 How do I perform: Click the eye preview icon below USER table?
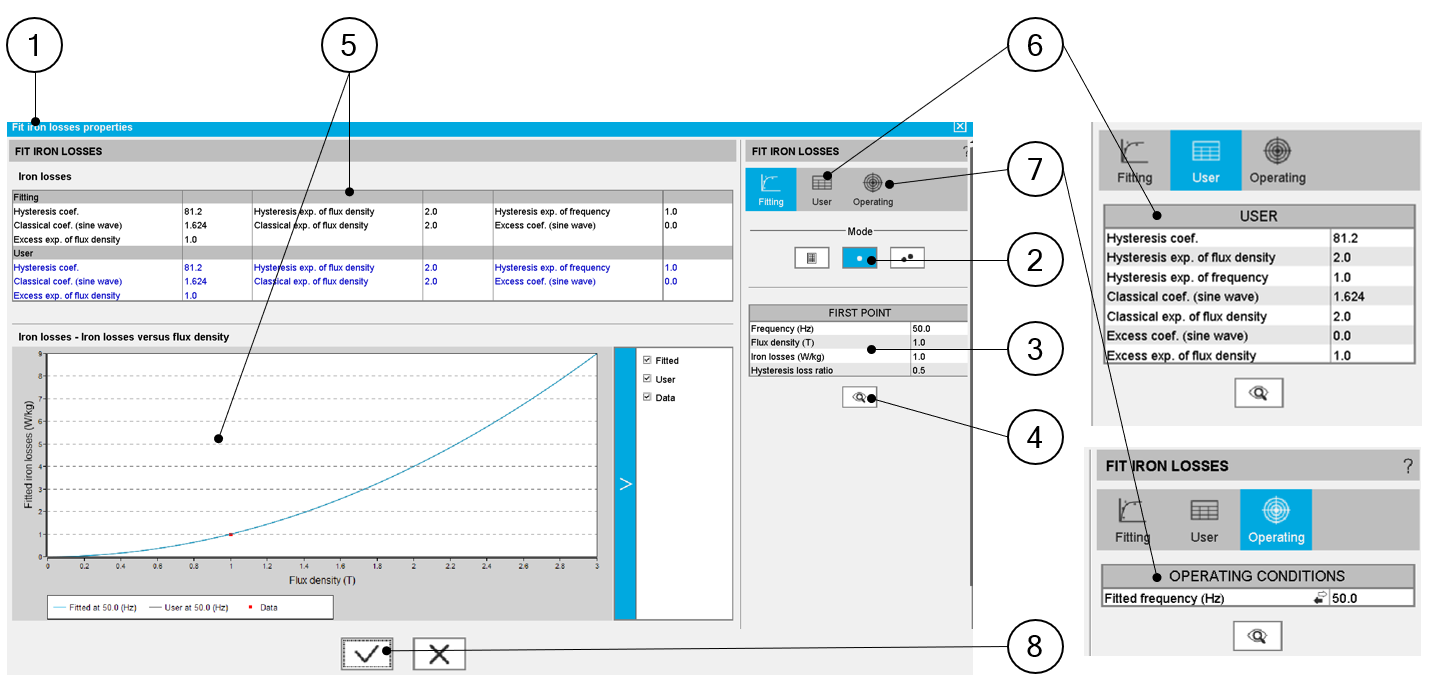pyautogui.click(x=1258, y=394)
